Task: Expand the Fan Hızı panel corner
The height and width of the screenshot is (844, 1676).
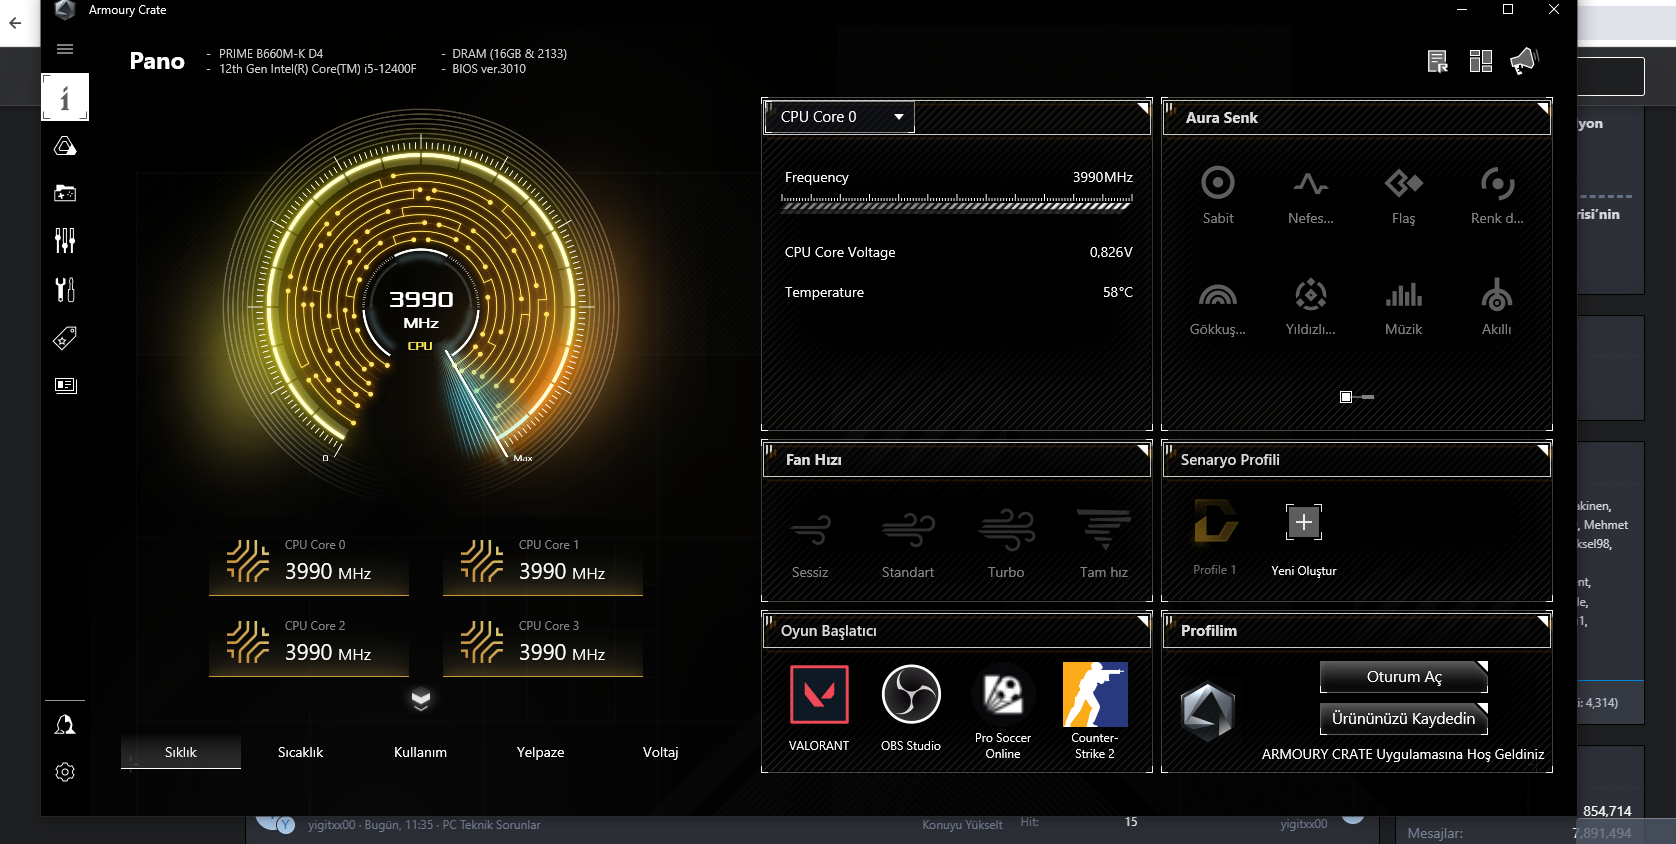Action: [1143, 450]
